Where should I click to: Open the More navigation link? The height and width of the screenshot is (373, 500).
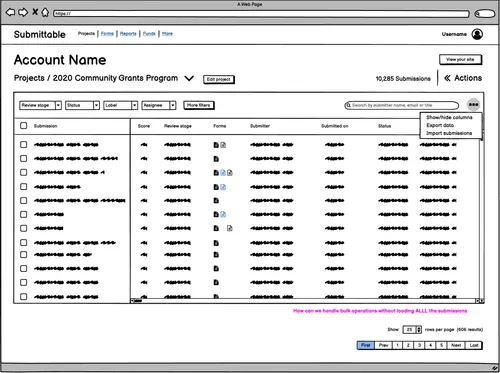tap(167, 34)
